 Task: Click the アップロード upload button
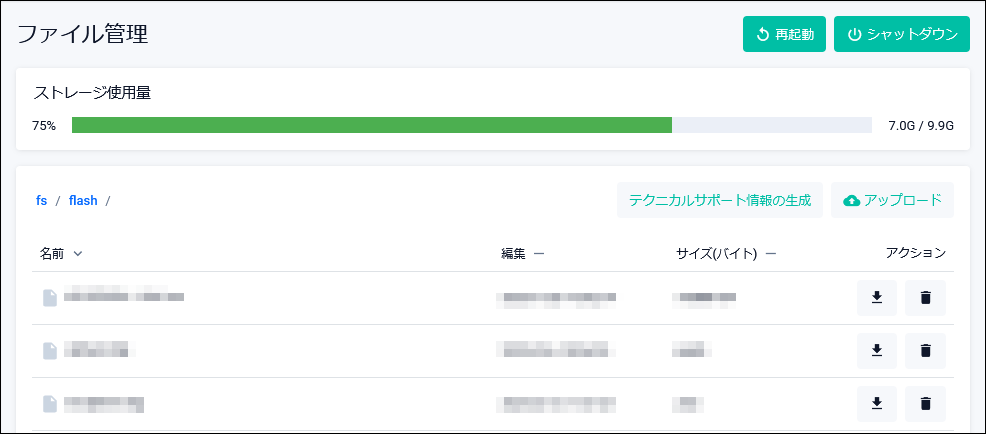892,201
